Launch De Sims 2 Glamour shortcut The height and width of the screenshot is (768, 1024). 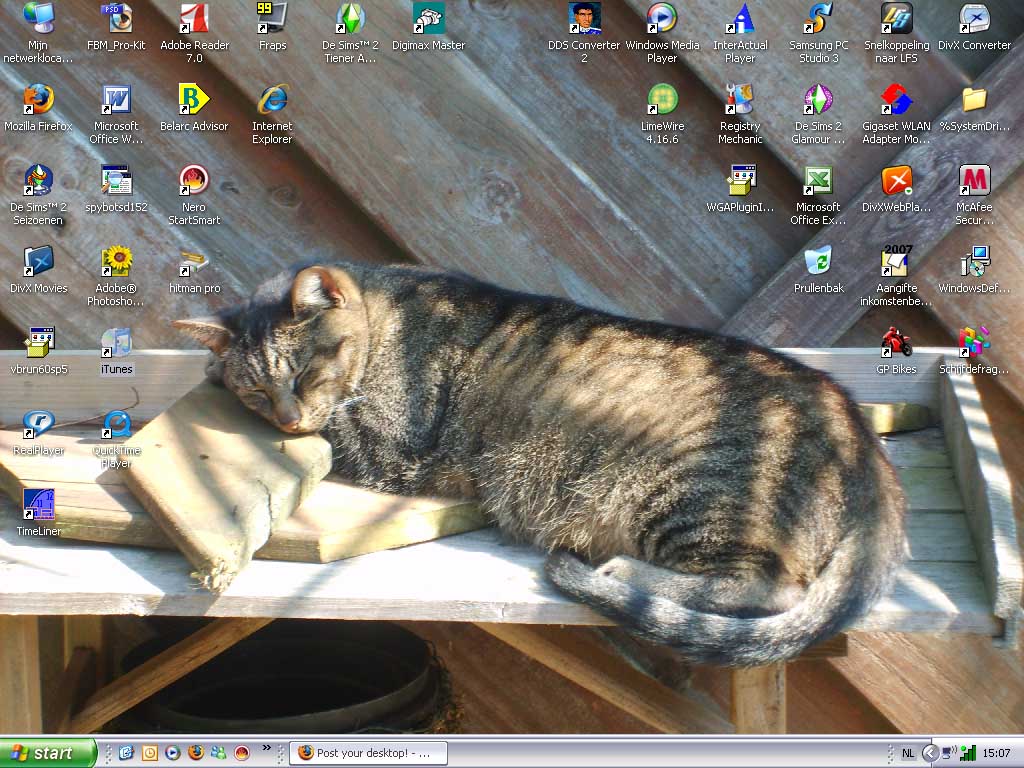(818, 114)
